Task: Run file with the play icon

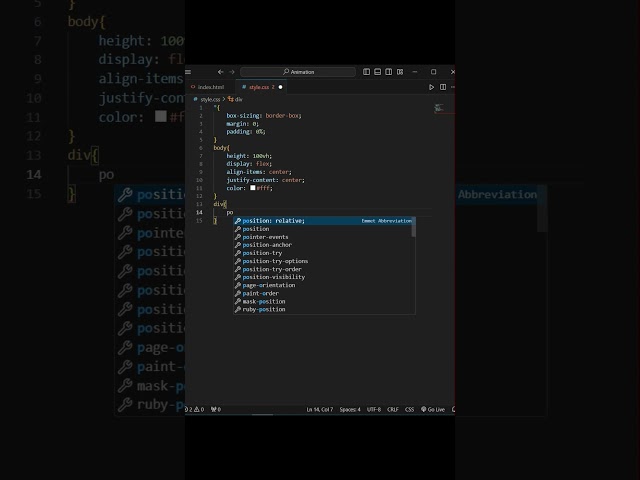Action: click(431, 87)
